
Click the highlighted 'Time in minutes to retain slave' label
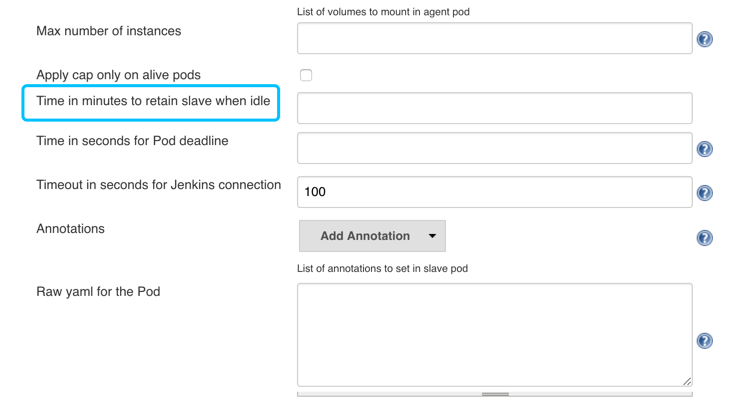click(153, 101)
